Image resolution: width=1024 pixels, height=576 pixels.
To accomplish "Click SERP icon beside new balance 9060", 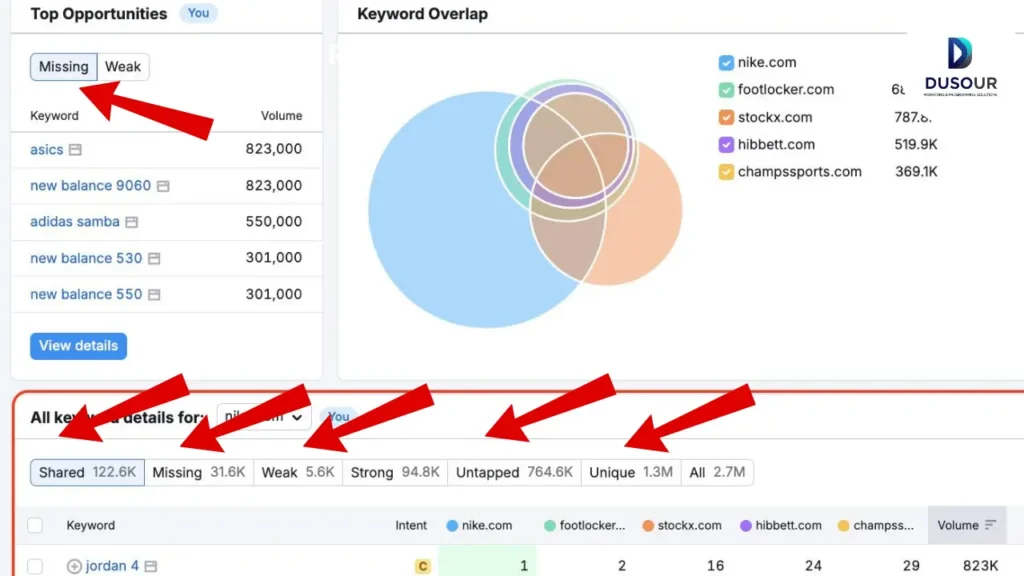I will [x=163, y=186].
